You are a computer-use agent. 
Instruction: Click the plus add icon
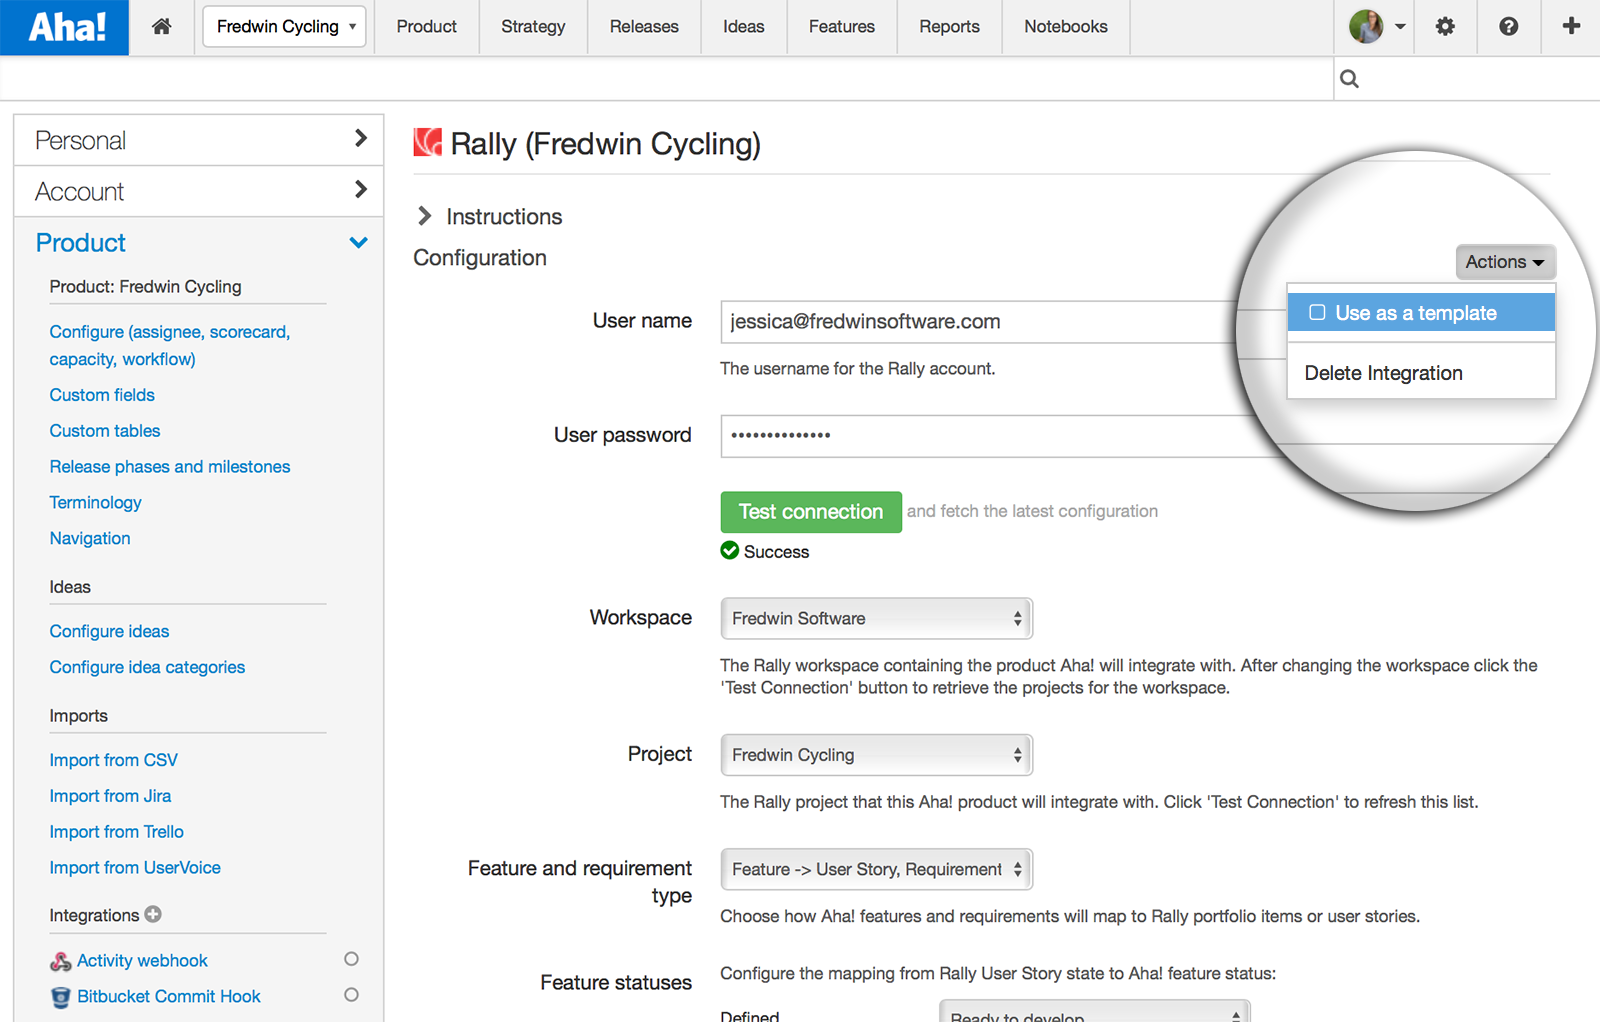pos(1571,26)
